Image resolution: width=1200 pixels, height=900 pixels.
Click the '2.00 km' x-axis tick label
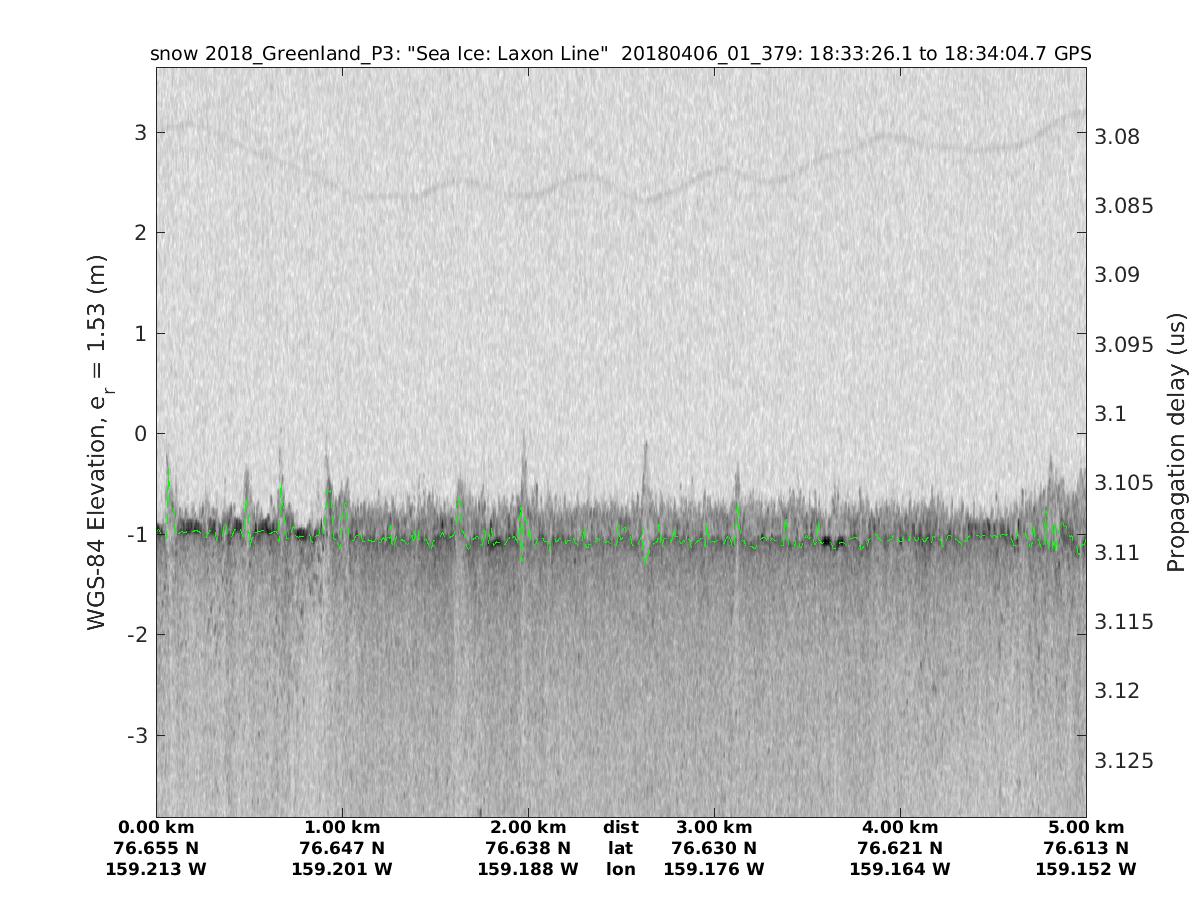528,827
